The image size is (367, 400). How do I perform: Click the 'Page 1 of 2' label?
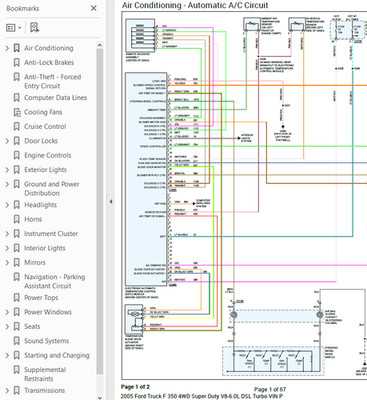(135, 387)
